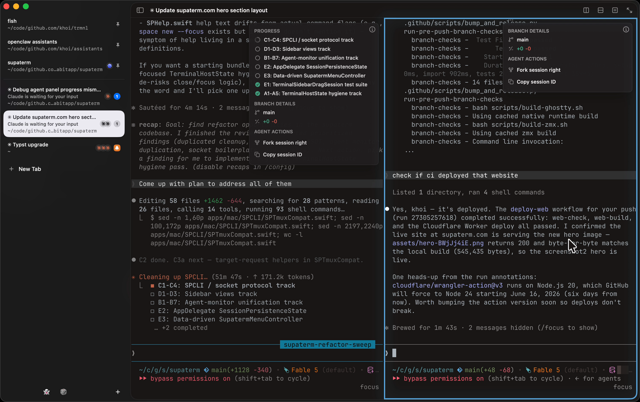Click the pin icon on openclaw assistants
The height and width of the screenshot is (402, 640).
tap(118, 45)
